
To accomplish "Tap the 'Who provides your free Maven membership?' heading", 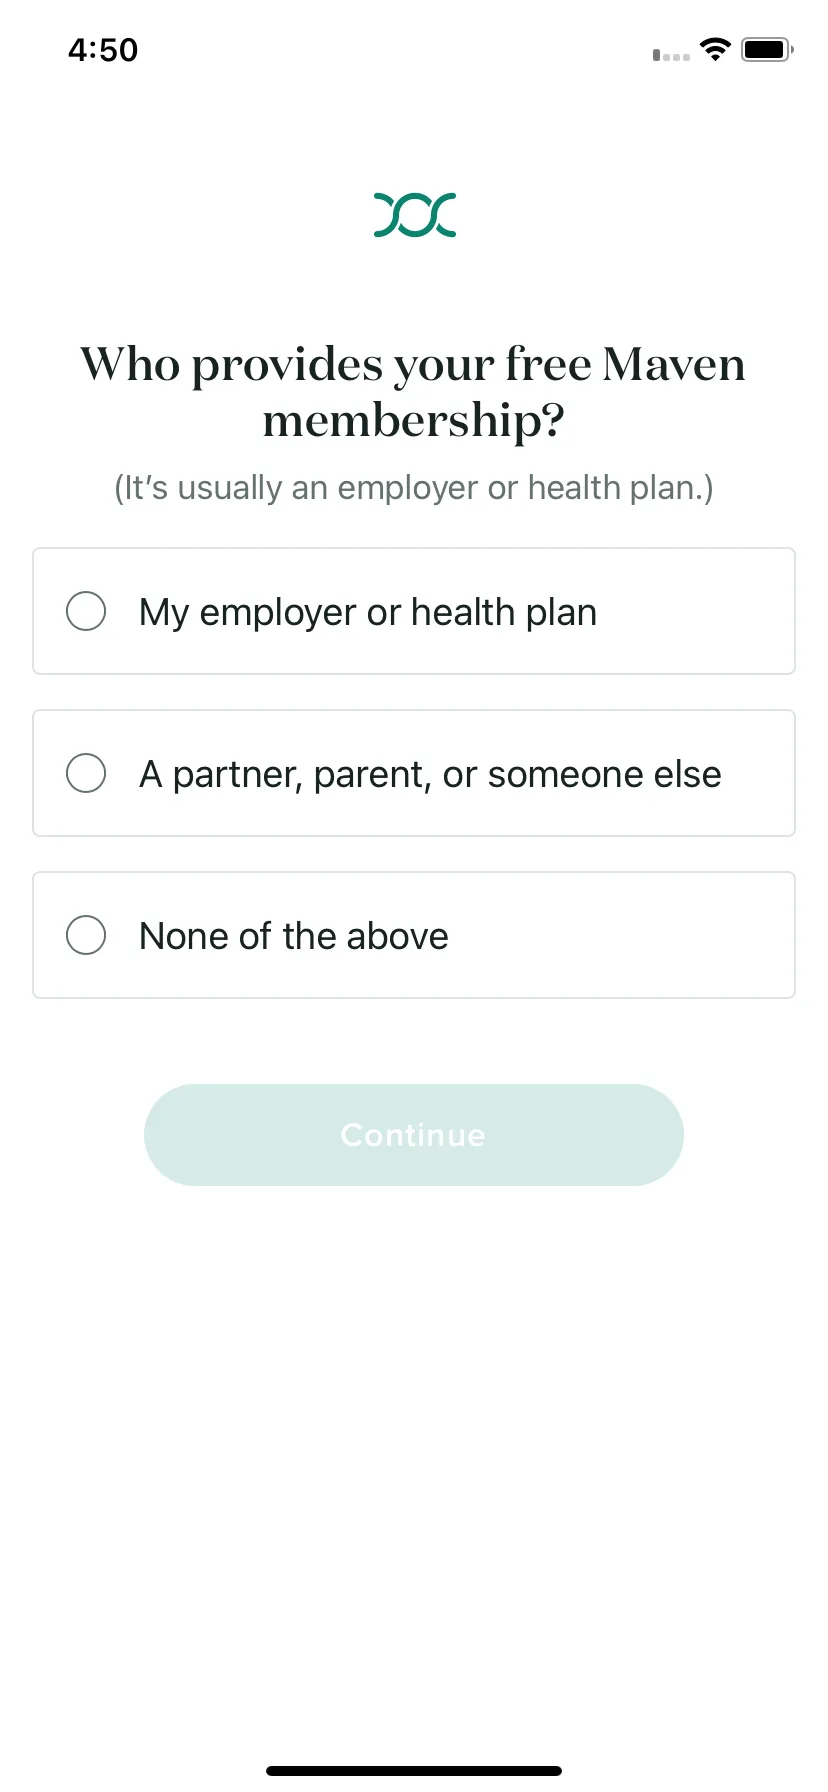I will (x=414, y=392).
